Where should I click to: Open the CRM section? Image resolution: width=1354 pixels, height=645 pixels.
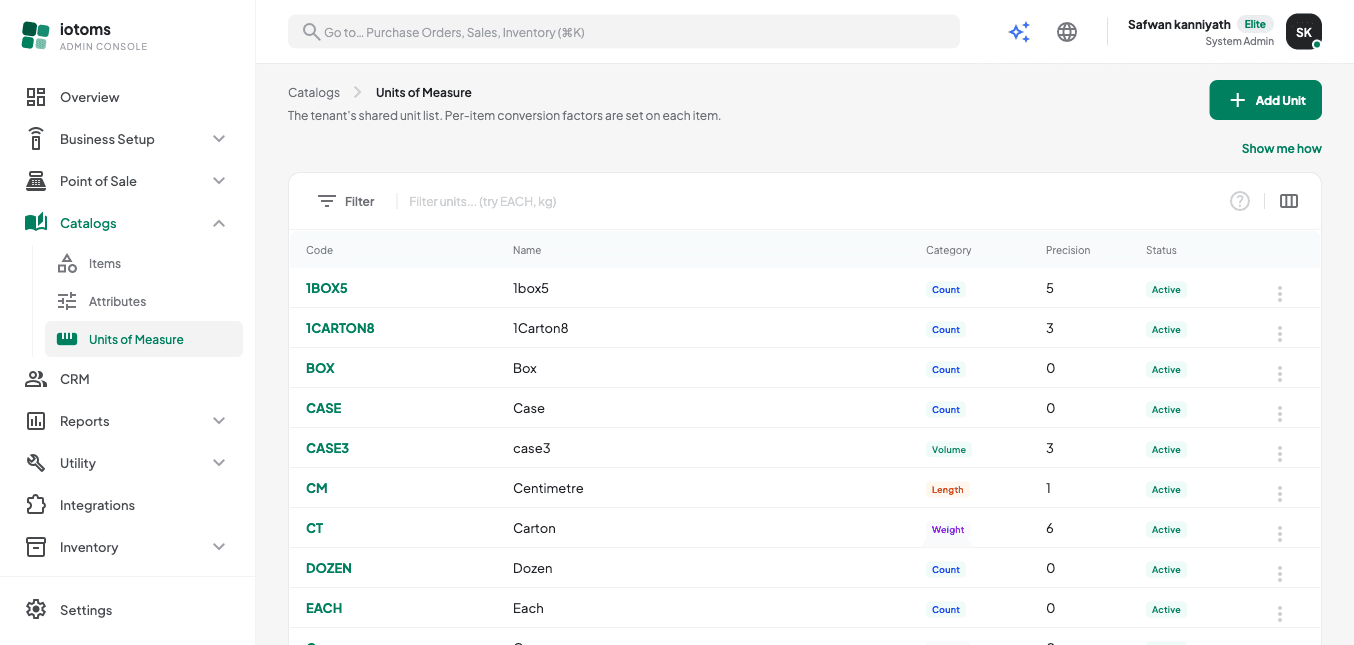[127, 379]
